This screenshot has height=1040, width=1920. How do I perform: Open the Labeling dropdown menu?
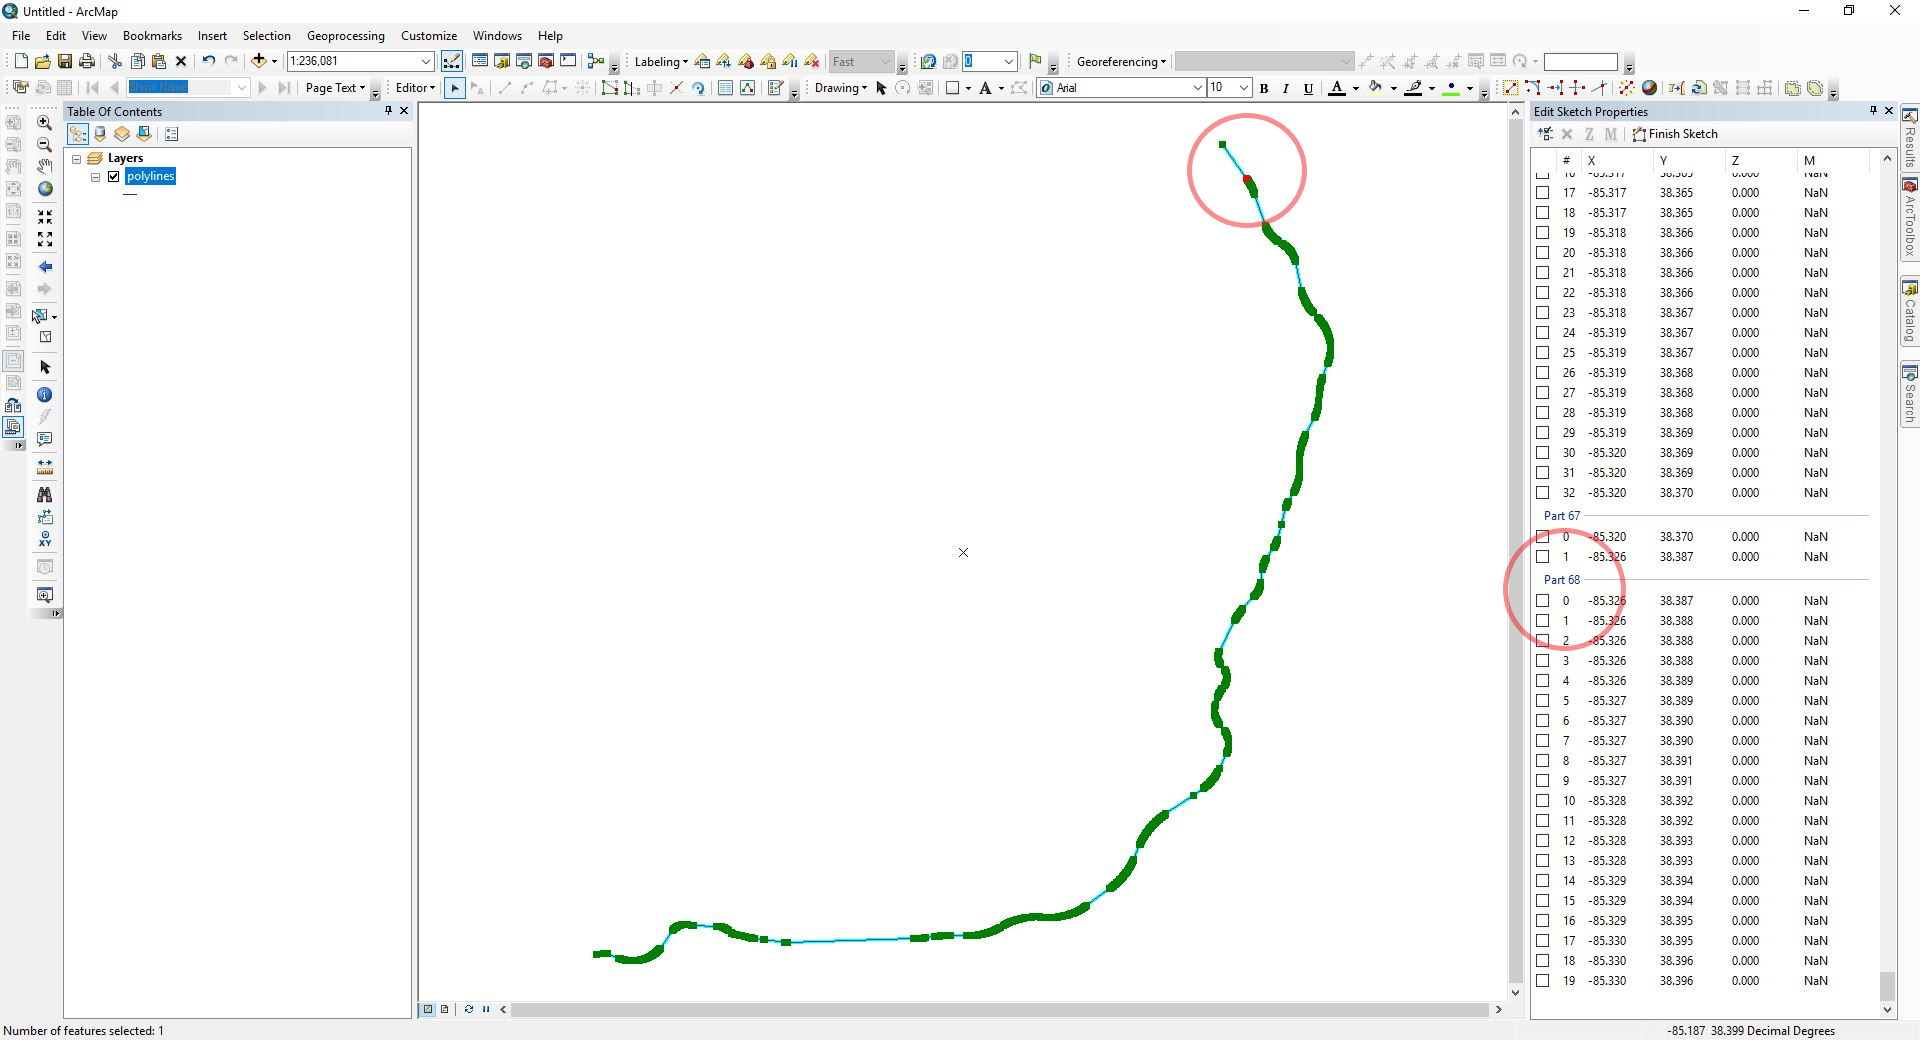661,62
